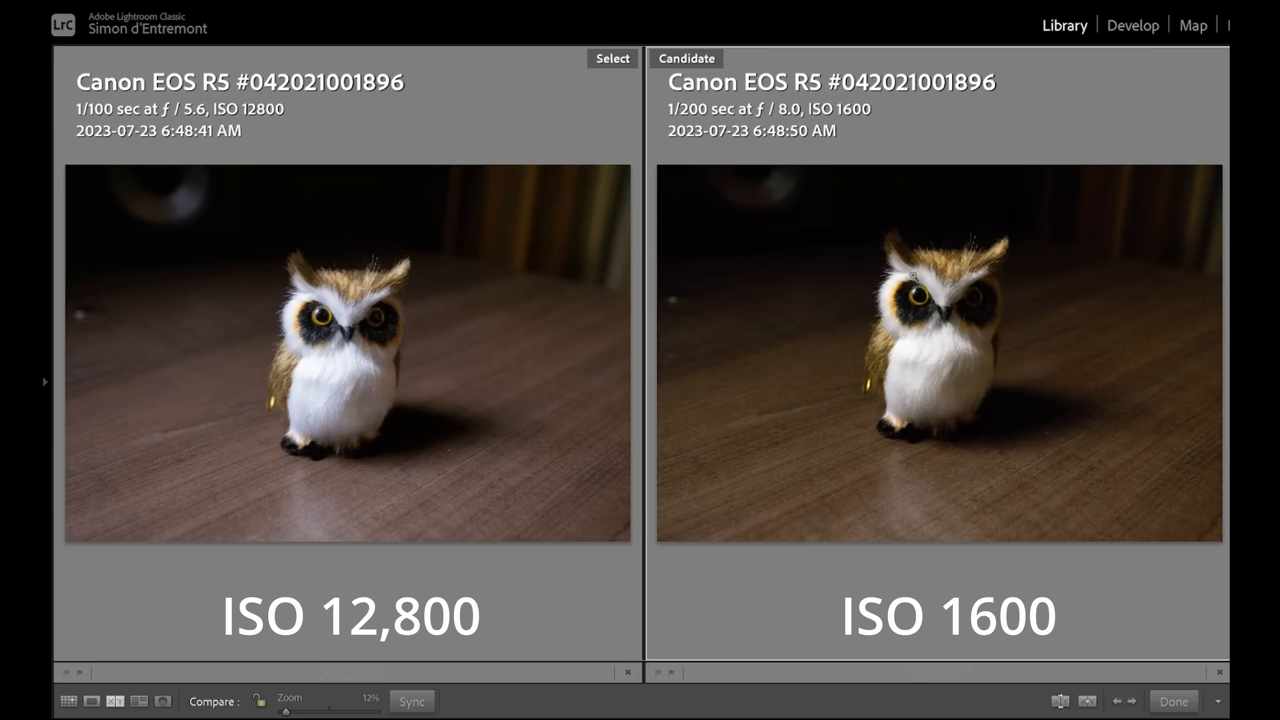Switch to the Develop module
Image resolution: width=1280 pixels, height=720 pixels.
click(x=1133, y=25)
